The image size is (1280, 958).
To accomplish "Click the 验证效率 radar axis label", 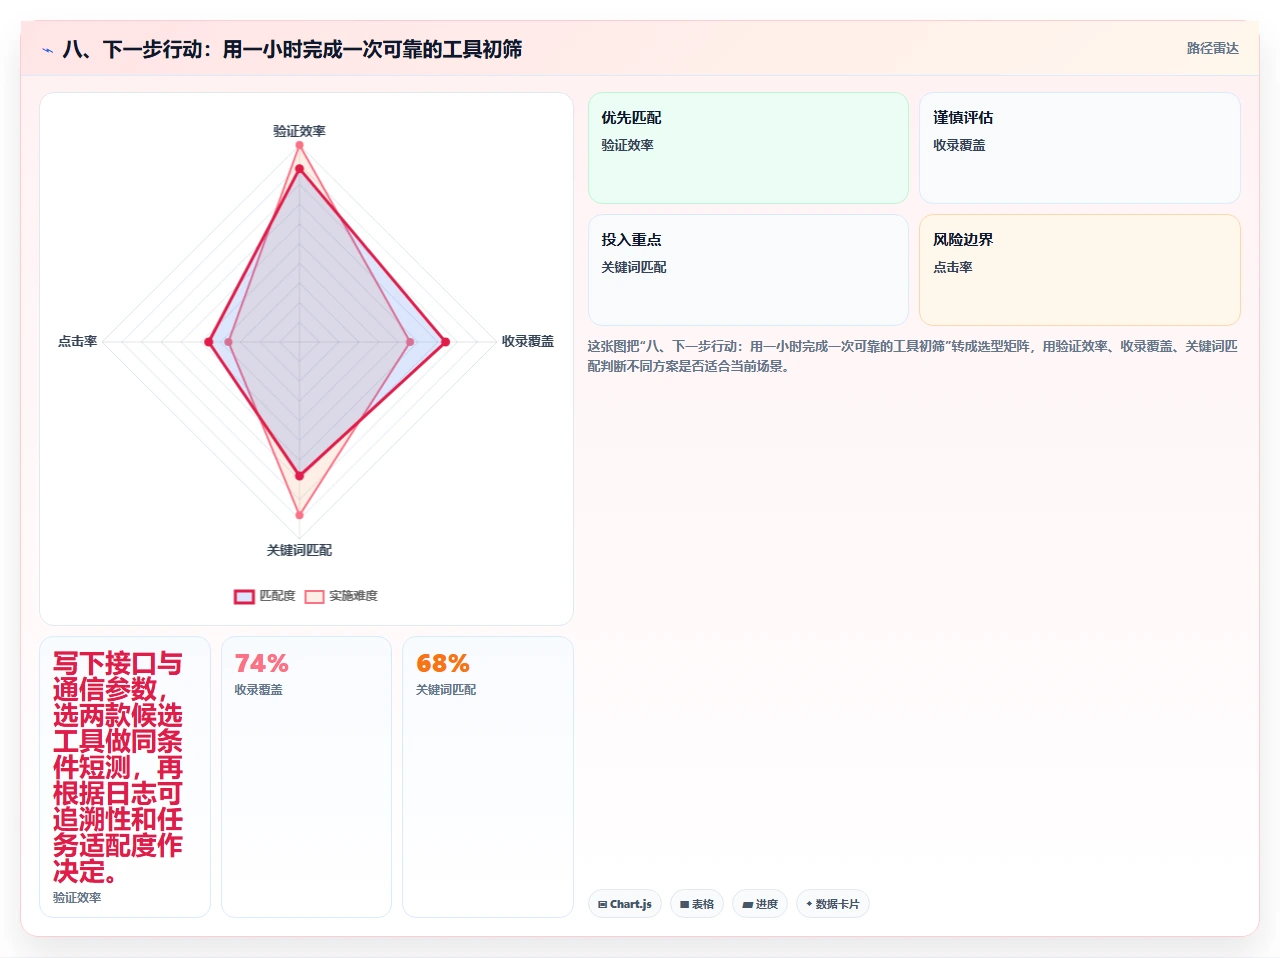I will (x=299, y=131).
